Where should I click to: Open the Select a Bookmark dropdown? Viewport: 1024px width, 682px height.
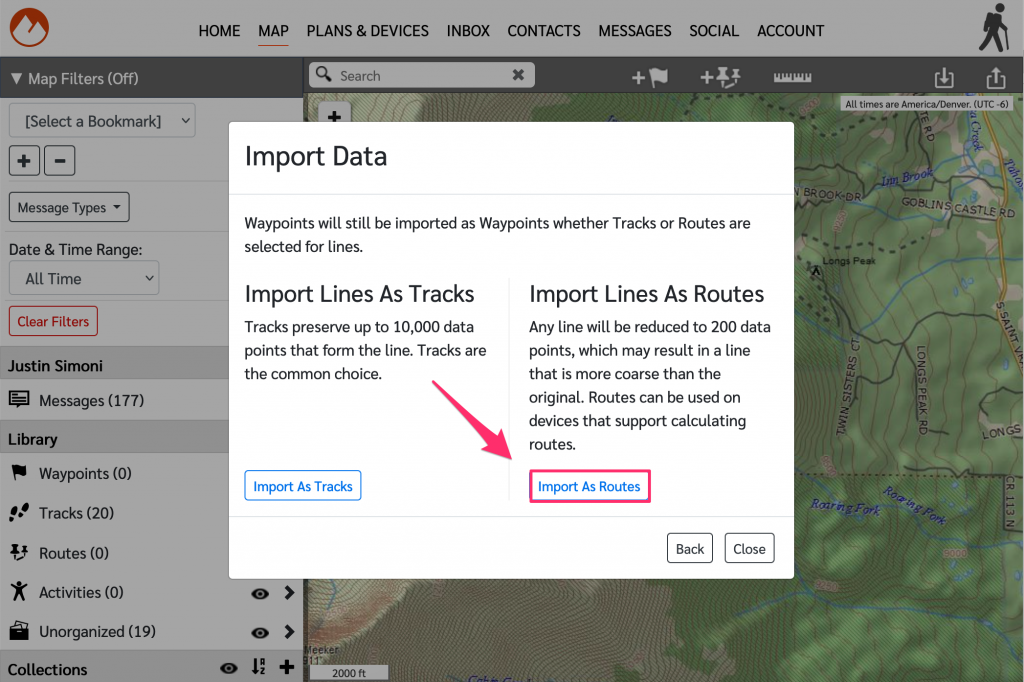[102, 121]
